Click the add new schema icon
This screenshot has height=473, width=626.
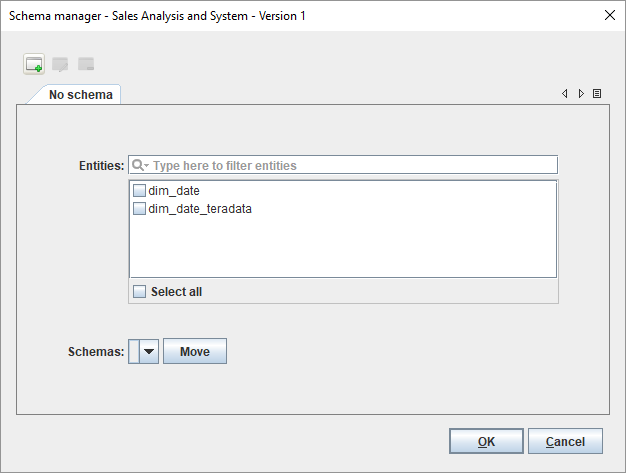pyautogui.click(x=34, y=65)
